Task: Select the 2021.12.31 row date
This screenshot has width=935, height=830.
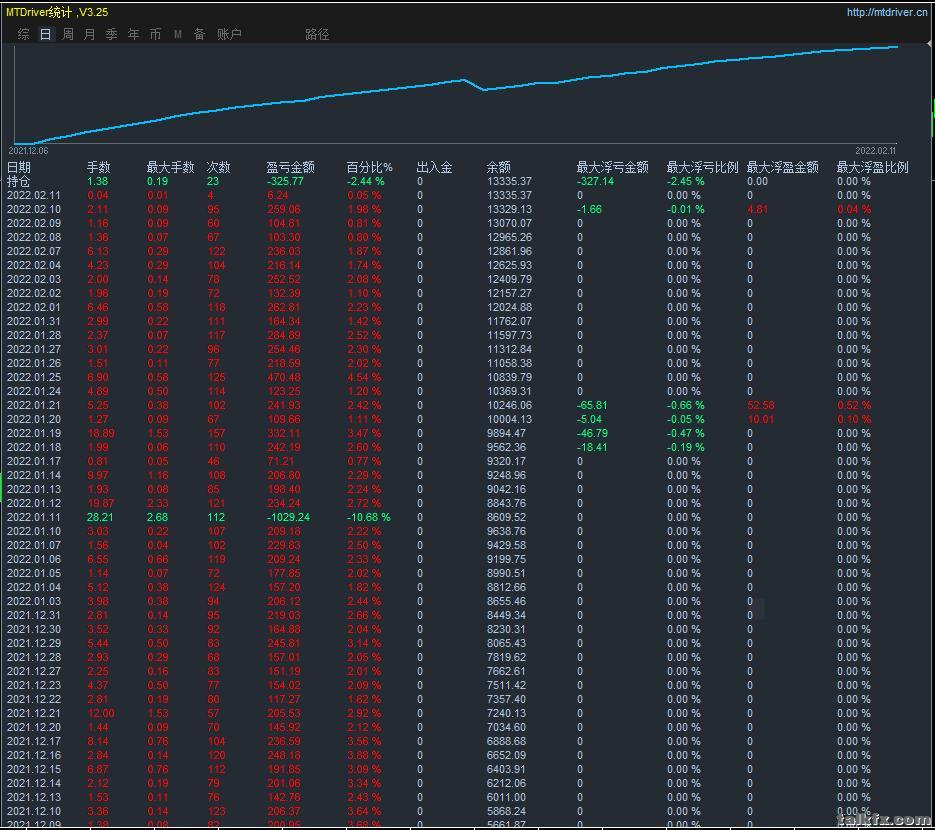Action: coord(34,615)
